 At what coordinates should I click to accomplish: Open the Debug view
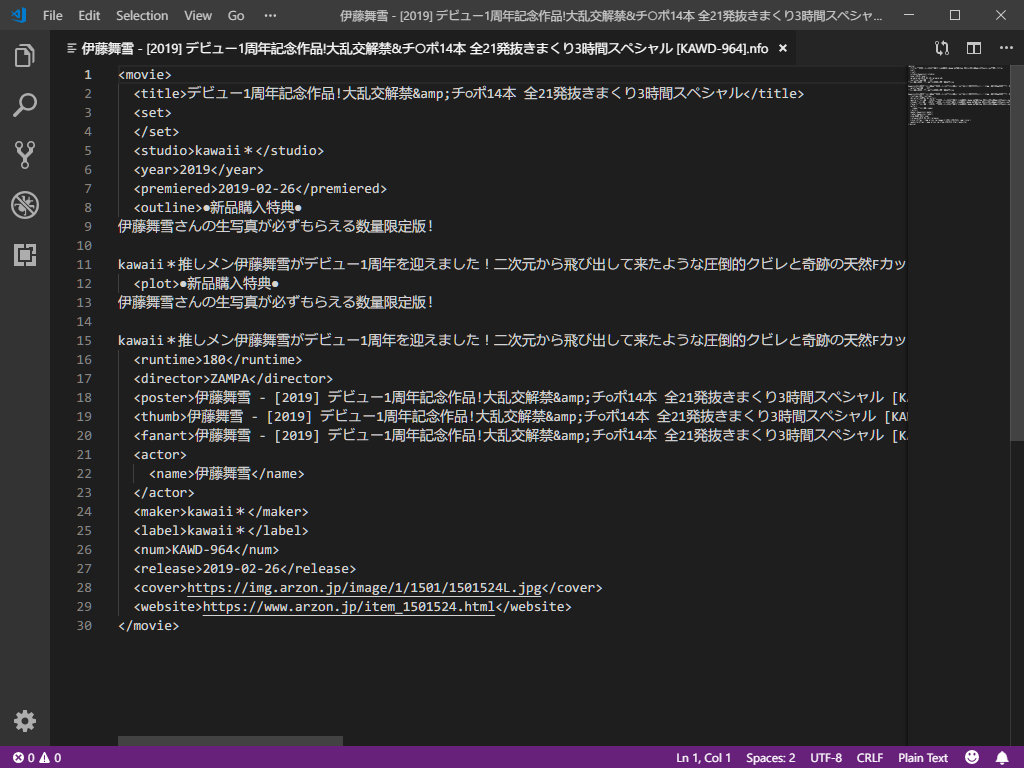tap(25, 205)
